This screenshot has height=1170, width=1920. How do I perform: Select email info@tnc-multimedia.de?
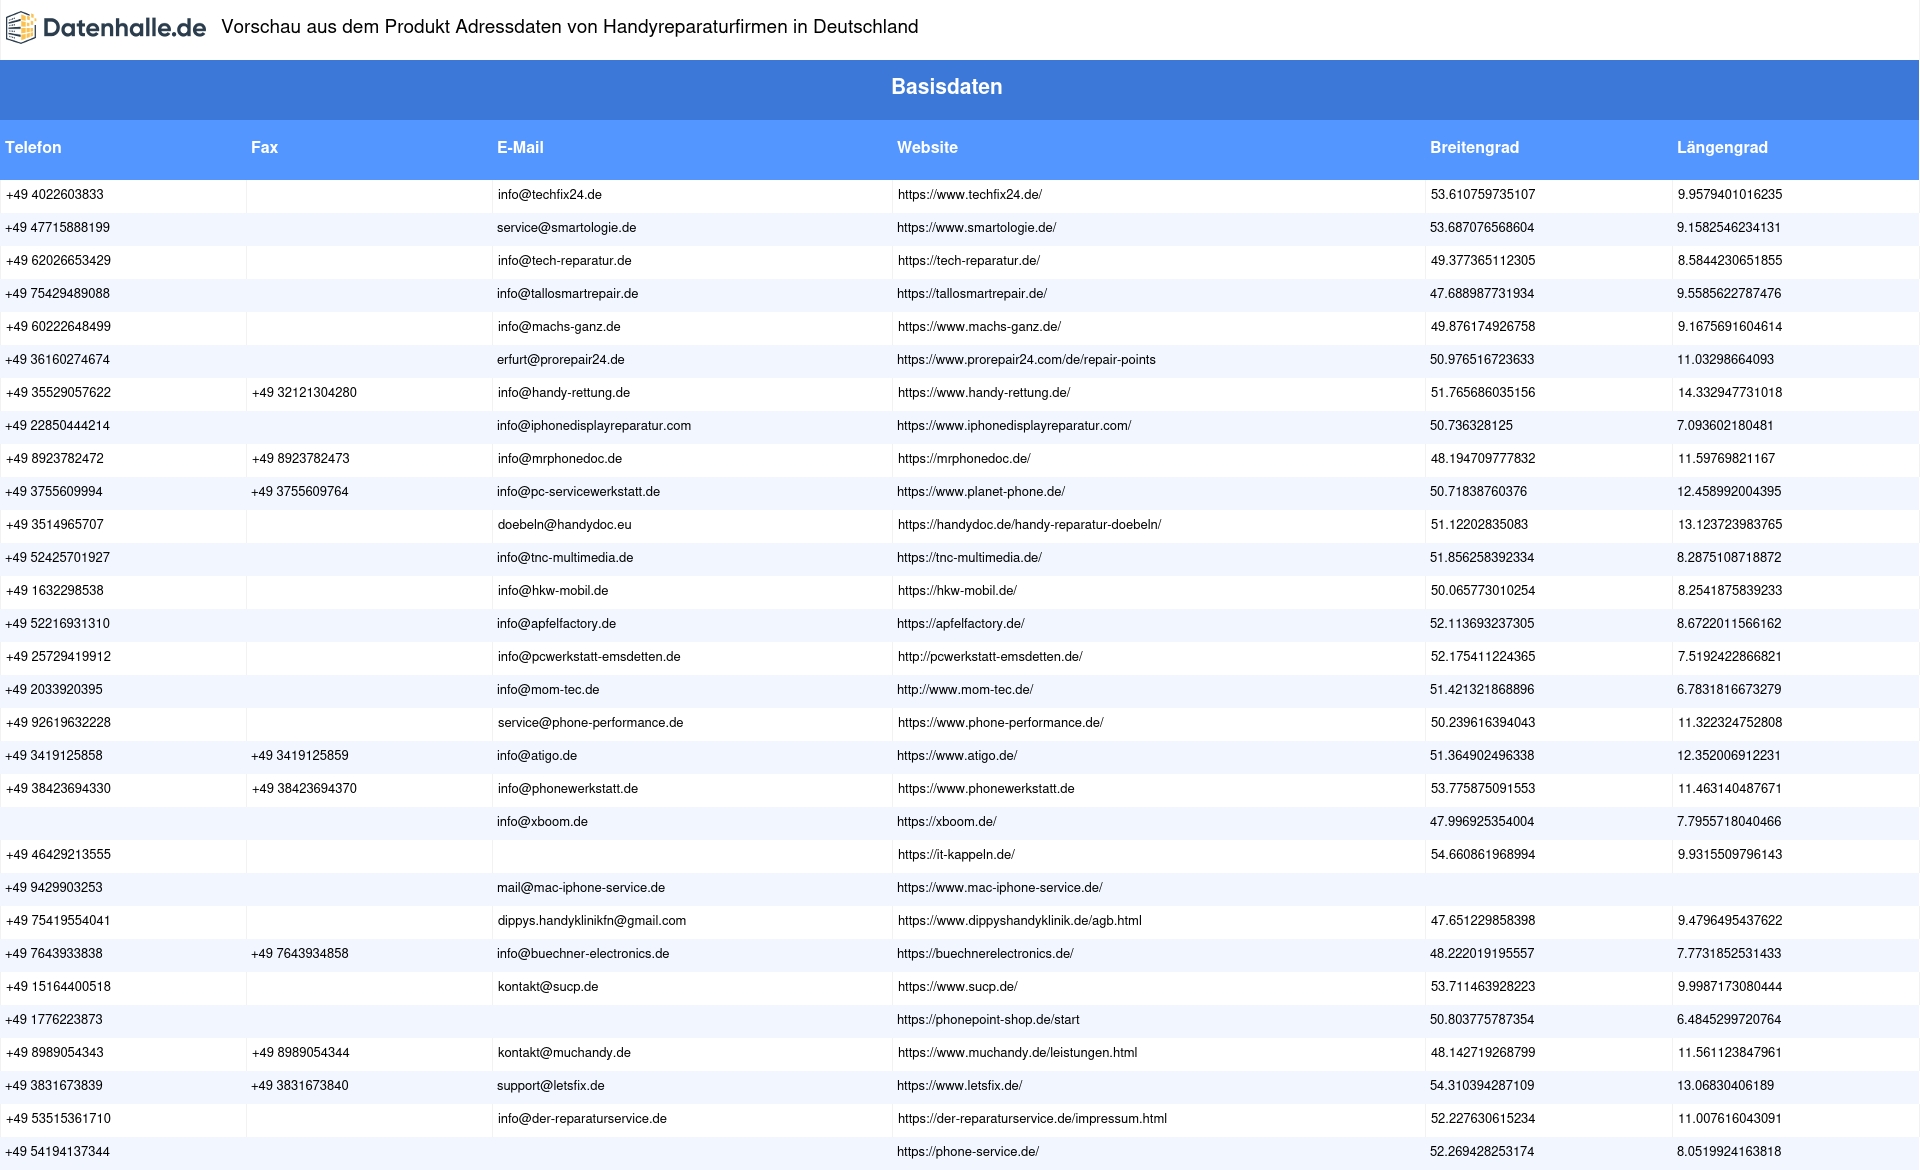[565, 558]
